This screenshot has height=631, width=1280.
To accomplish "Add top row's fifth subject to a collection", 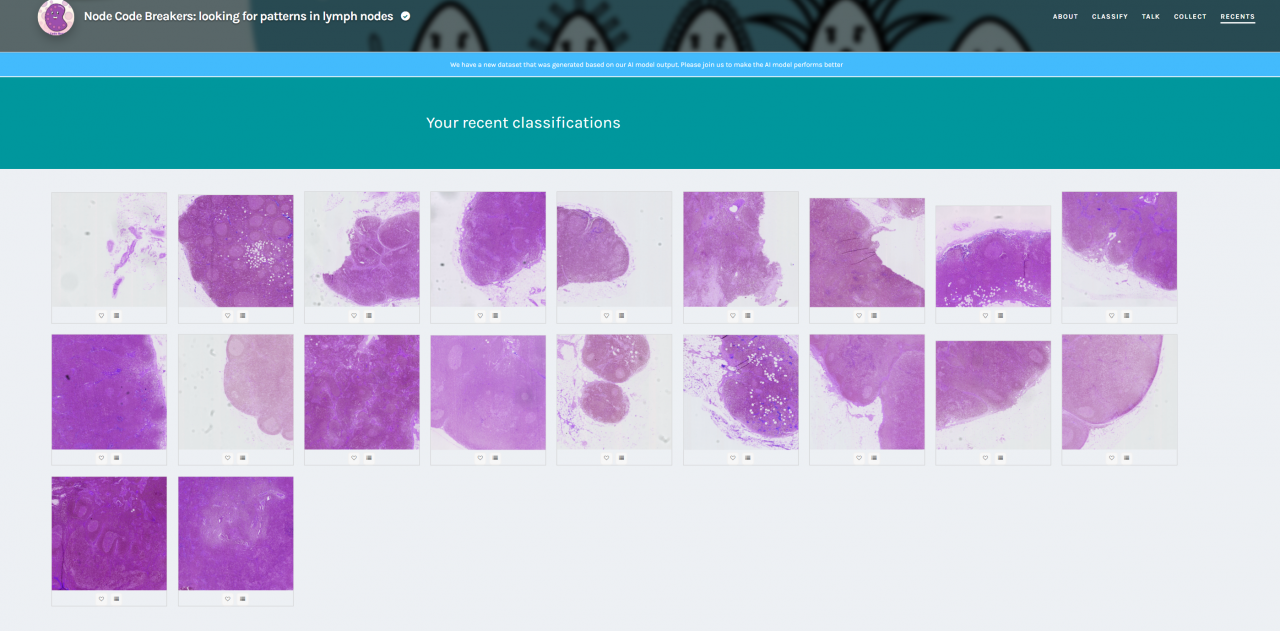I will click(621, 315).
